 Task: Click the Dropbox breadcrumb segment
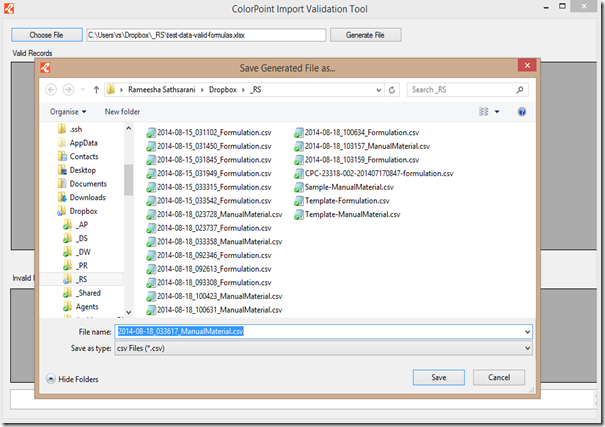223,90
